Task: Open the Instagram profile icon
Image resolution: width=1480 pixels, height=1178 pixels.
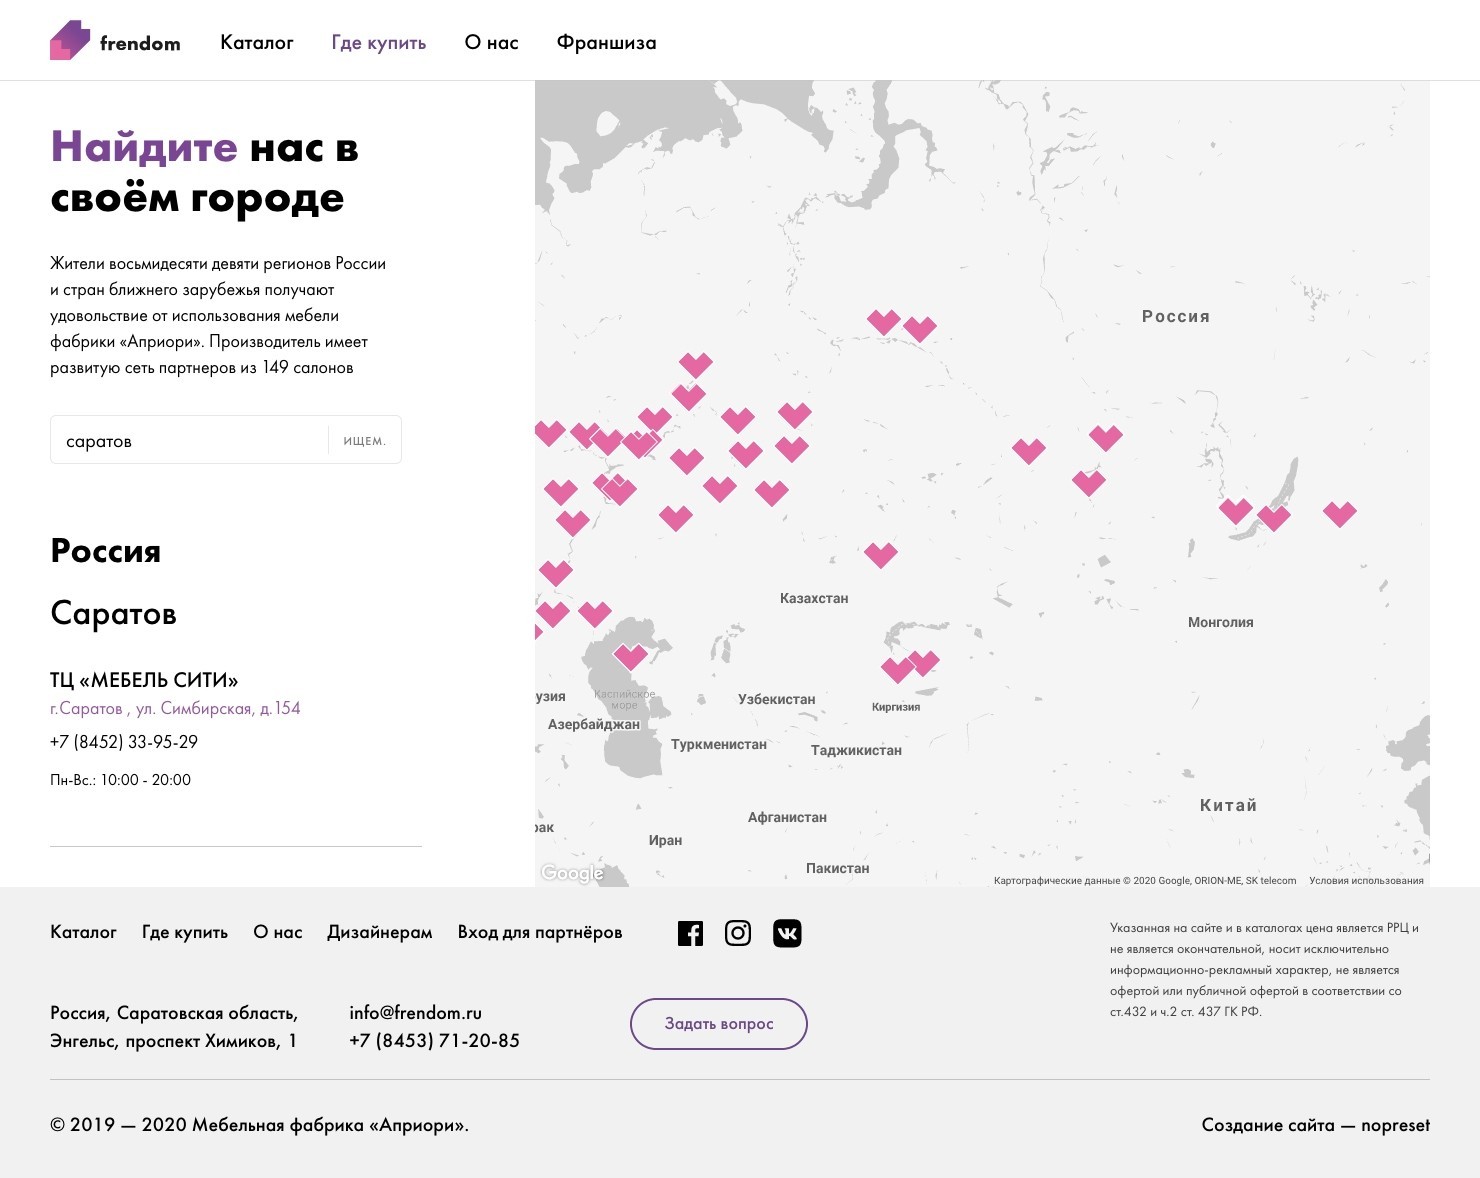Action: [738, 933]
